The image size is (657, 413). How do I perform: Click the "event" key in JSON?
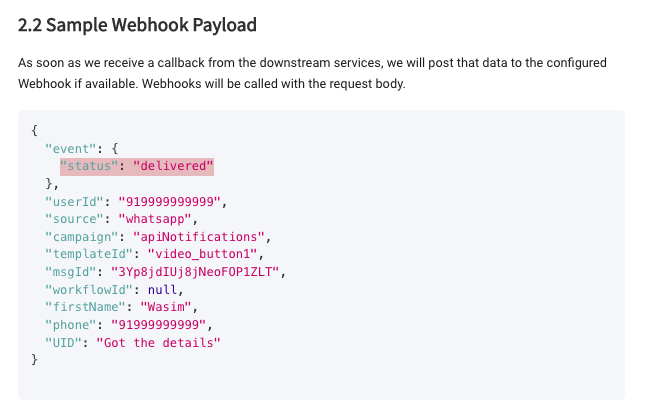(x=72, y=147)
